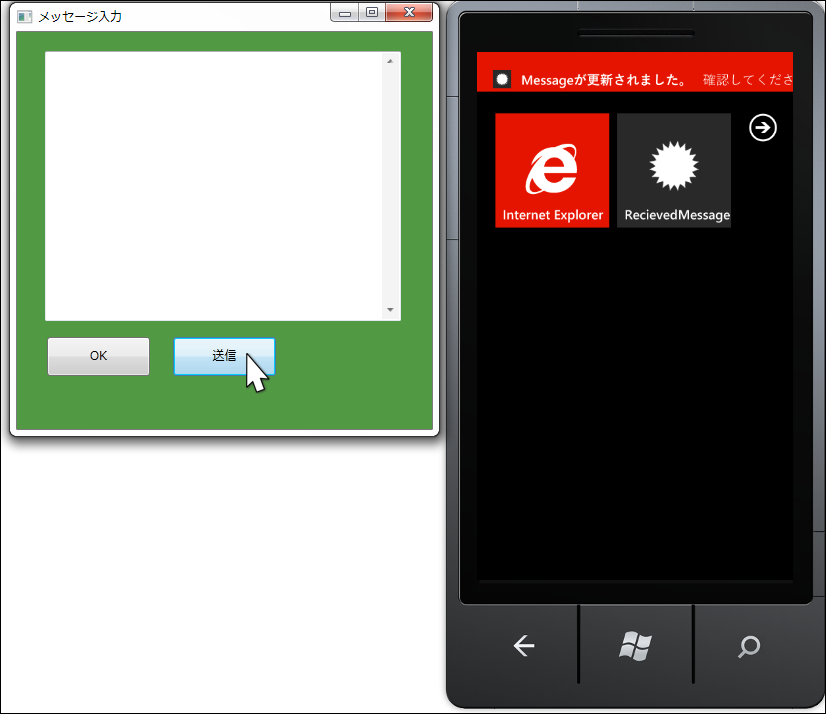Open the RecievedMessage tile

pyautogui.click(x=674, y=170)
